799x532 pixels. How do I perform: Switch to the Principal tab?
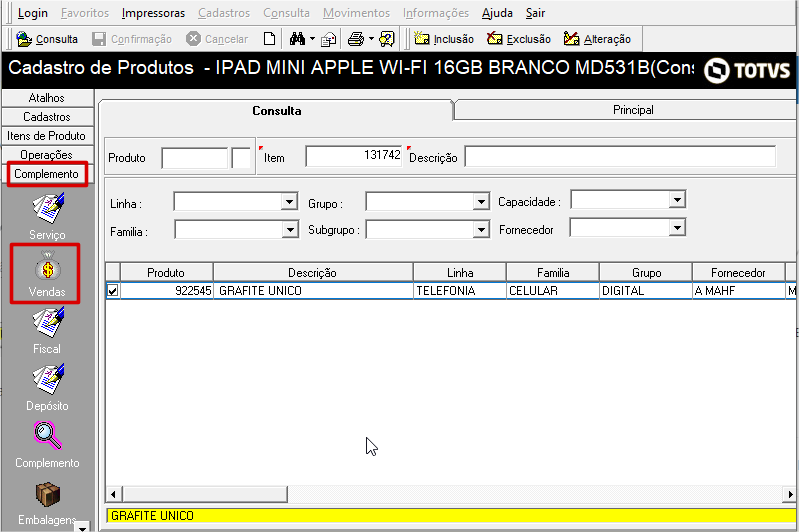coord(626,110)
